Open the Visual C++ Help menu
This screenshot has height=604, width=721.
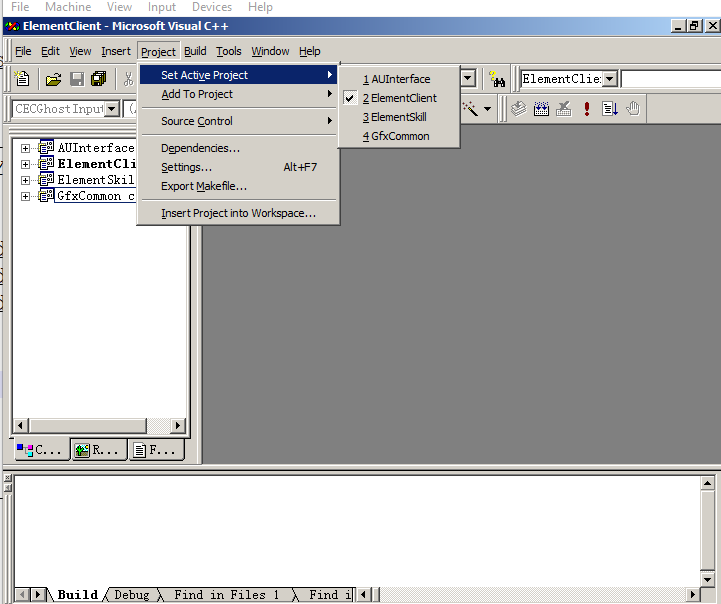click(x=309, y=51)
